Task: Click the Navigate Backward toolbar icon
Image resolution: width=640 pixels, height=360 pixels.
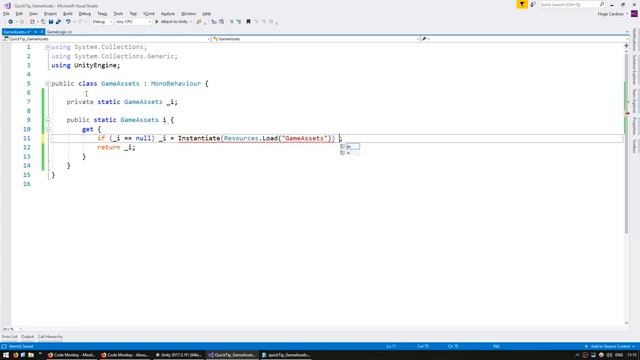Action: 11,22
